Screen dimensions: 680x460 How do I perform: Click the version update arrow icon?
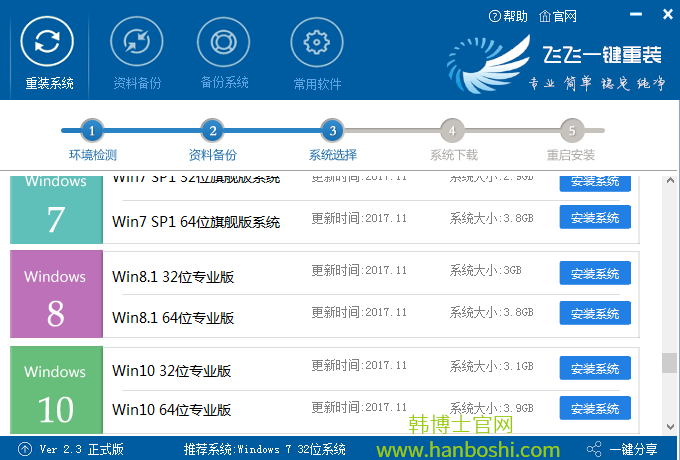tap(24, 449)
